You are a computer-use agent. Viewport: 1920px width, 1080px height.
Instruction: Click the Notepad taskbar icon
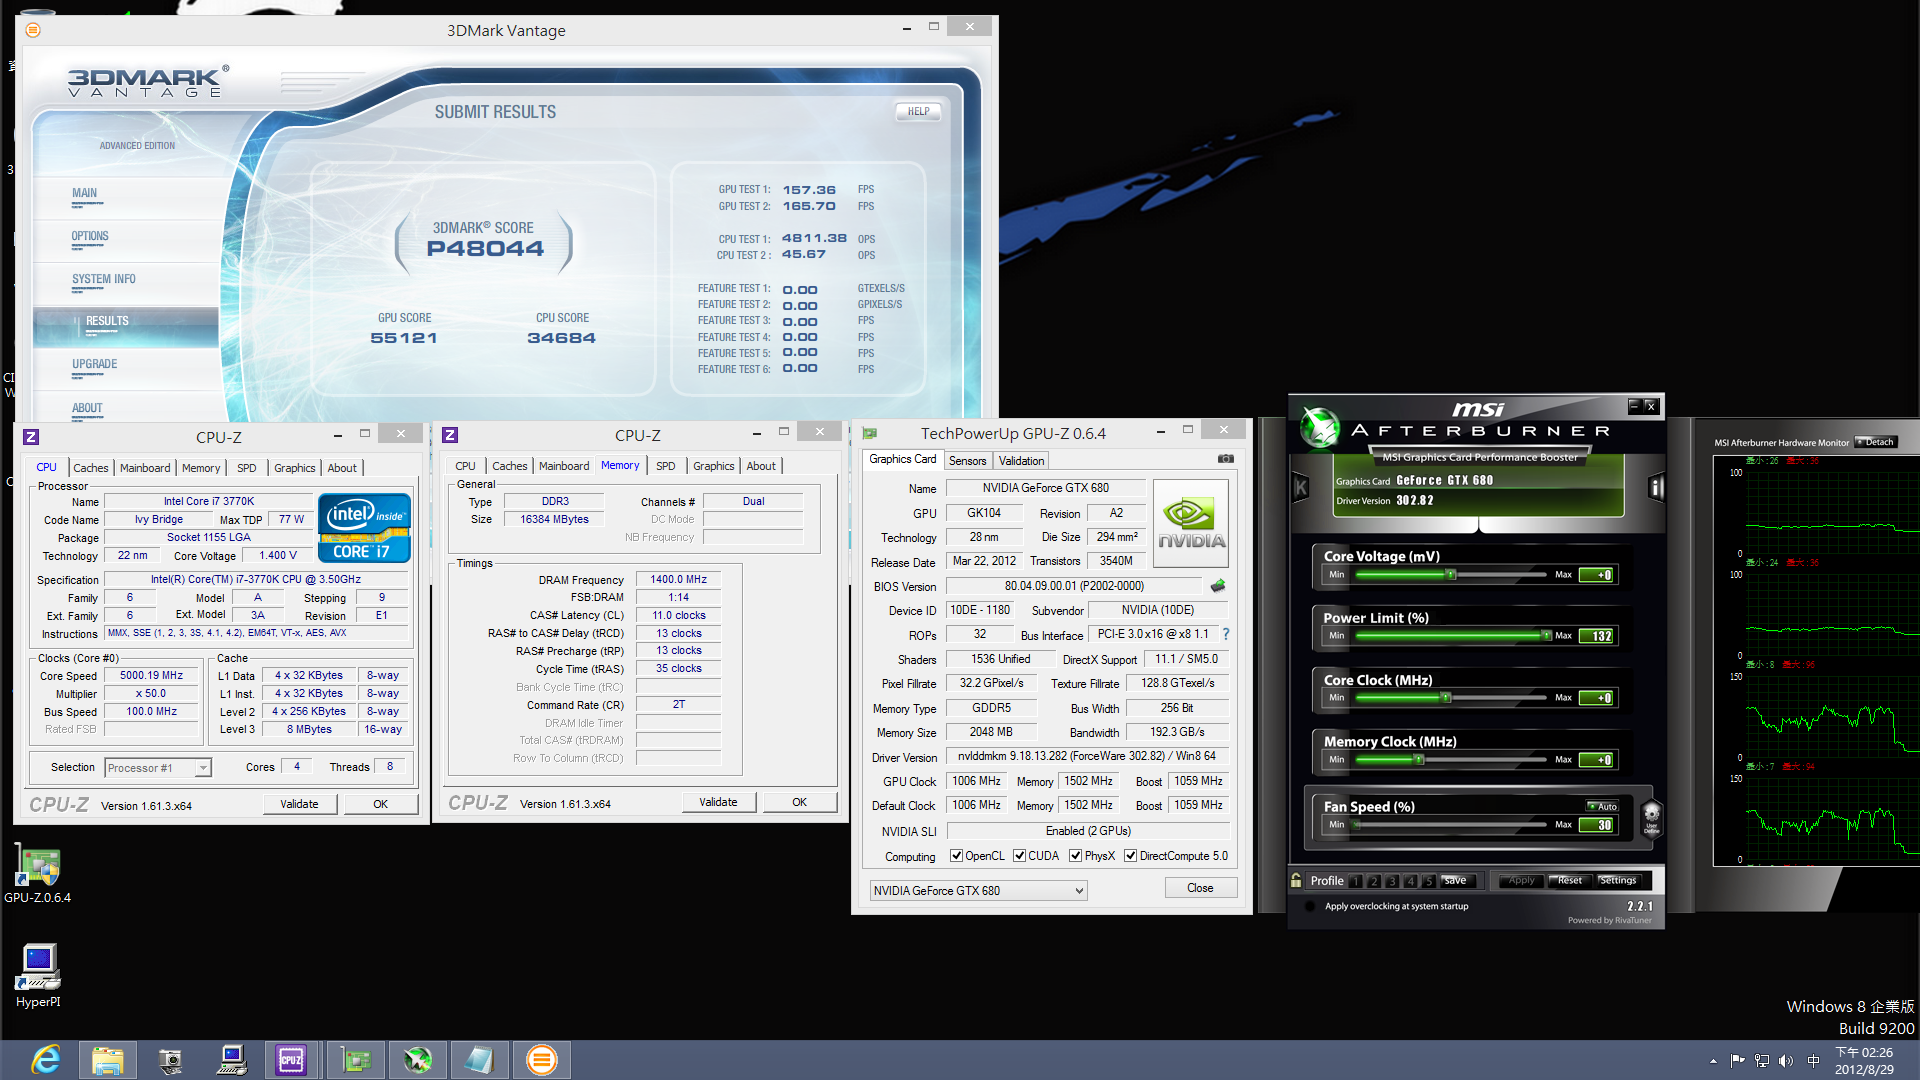pos(479,1060)
